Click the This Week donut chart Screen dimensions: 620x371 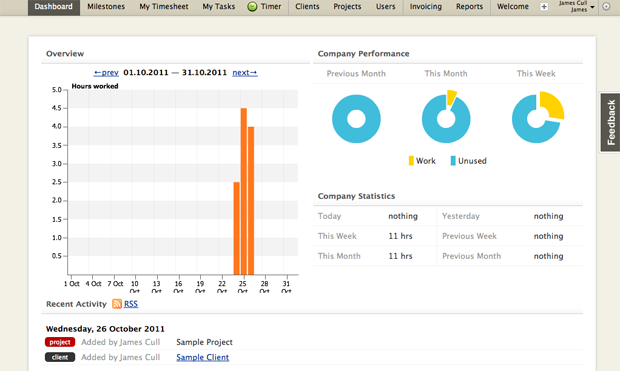(538, 117)
